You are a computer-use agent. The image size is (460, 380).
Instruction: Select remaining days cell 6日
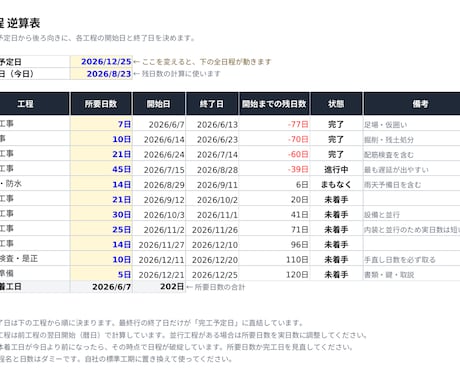coord(275,184)
